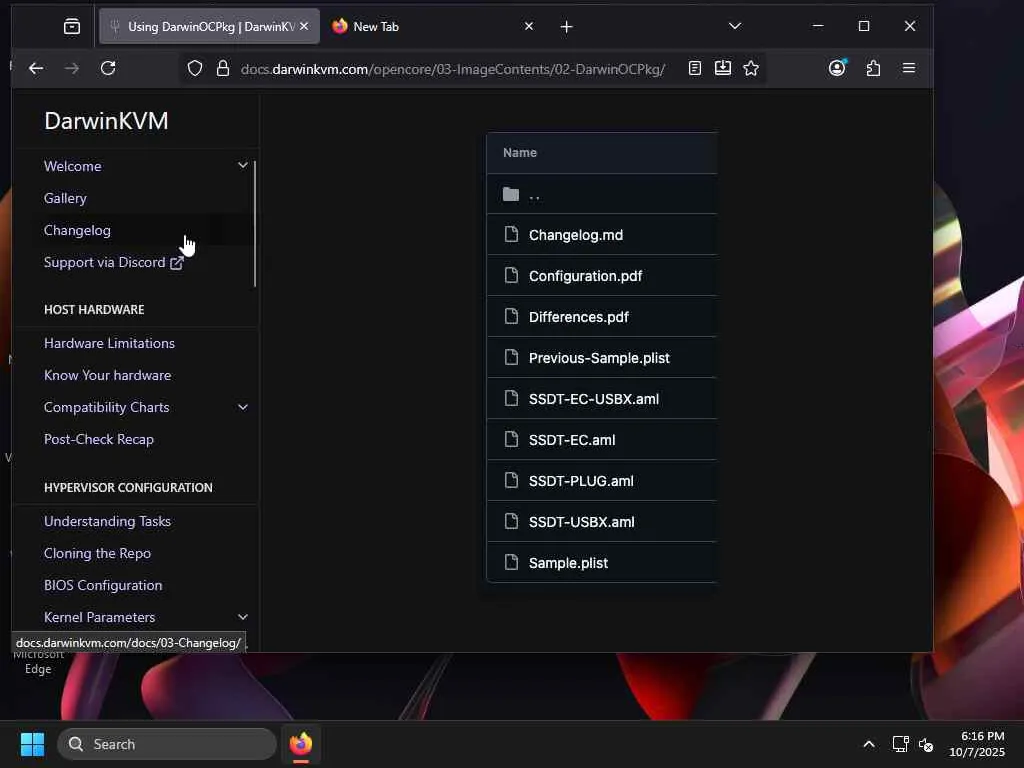Close the Using DarwinOCPkg tab
1024x768 pixels.
304,26
